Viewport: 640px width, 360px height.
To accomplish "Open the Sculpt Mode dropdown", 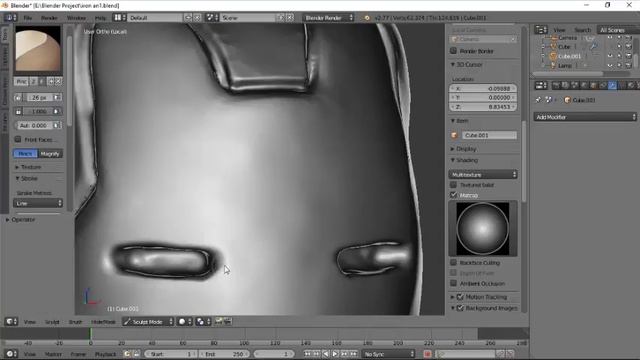I will pos(148,322).
